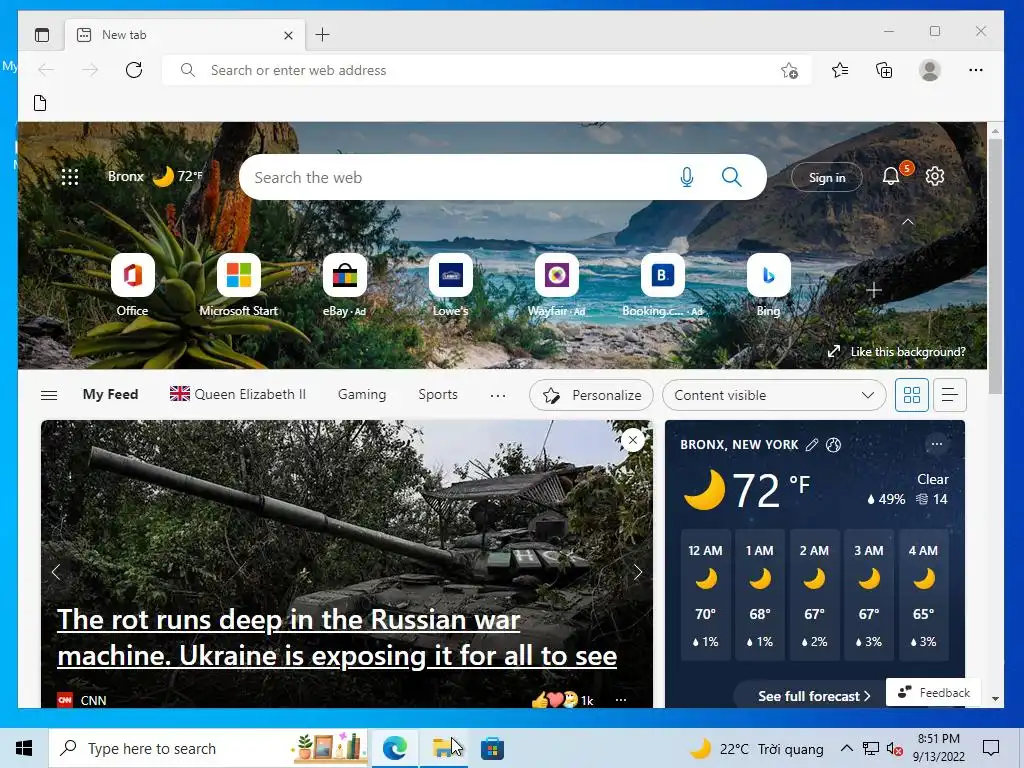Click the Bronx 72°F weather summary
The height and width of the screenshot is (768, 1024).
coord(155,176)
